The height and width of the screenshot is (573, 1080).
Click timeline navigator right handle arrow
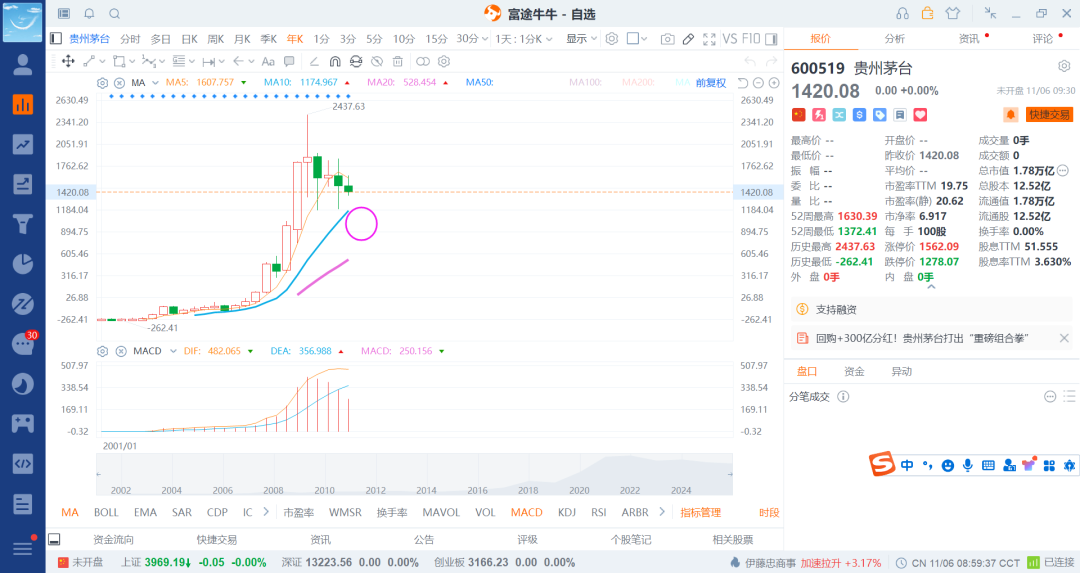730,474
